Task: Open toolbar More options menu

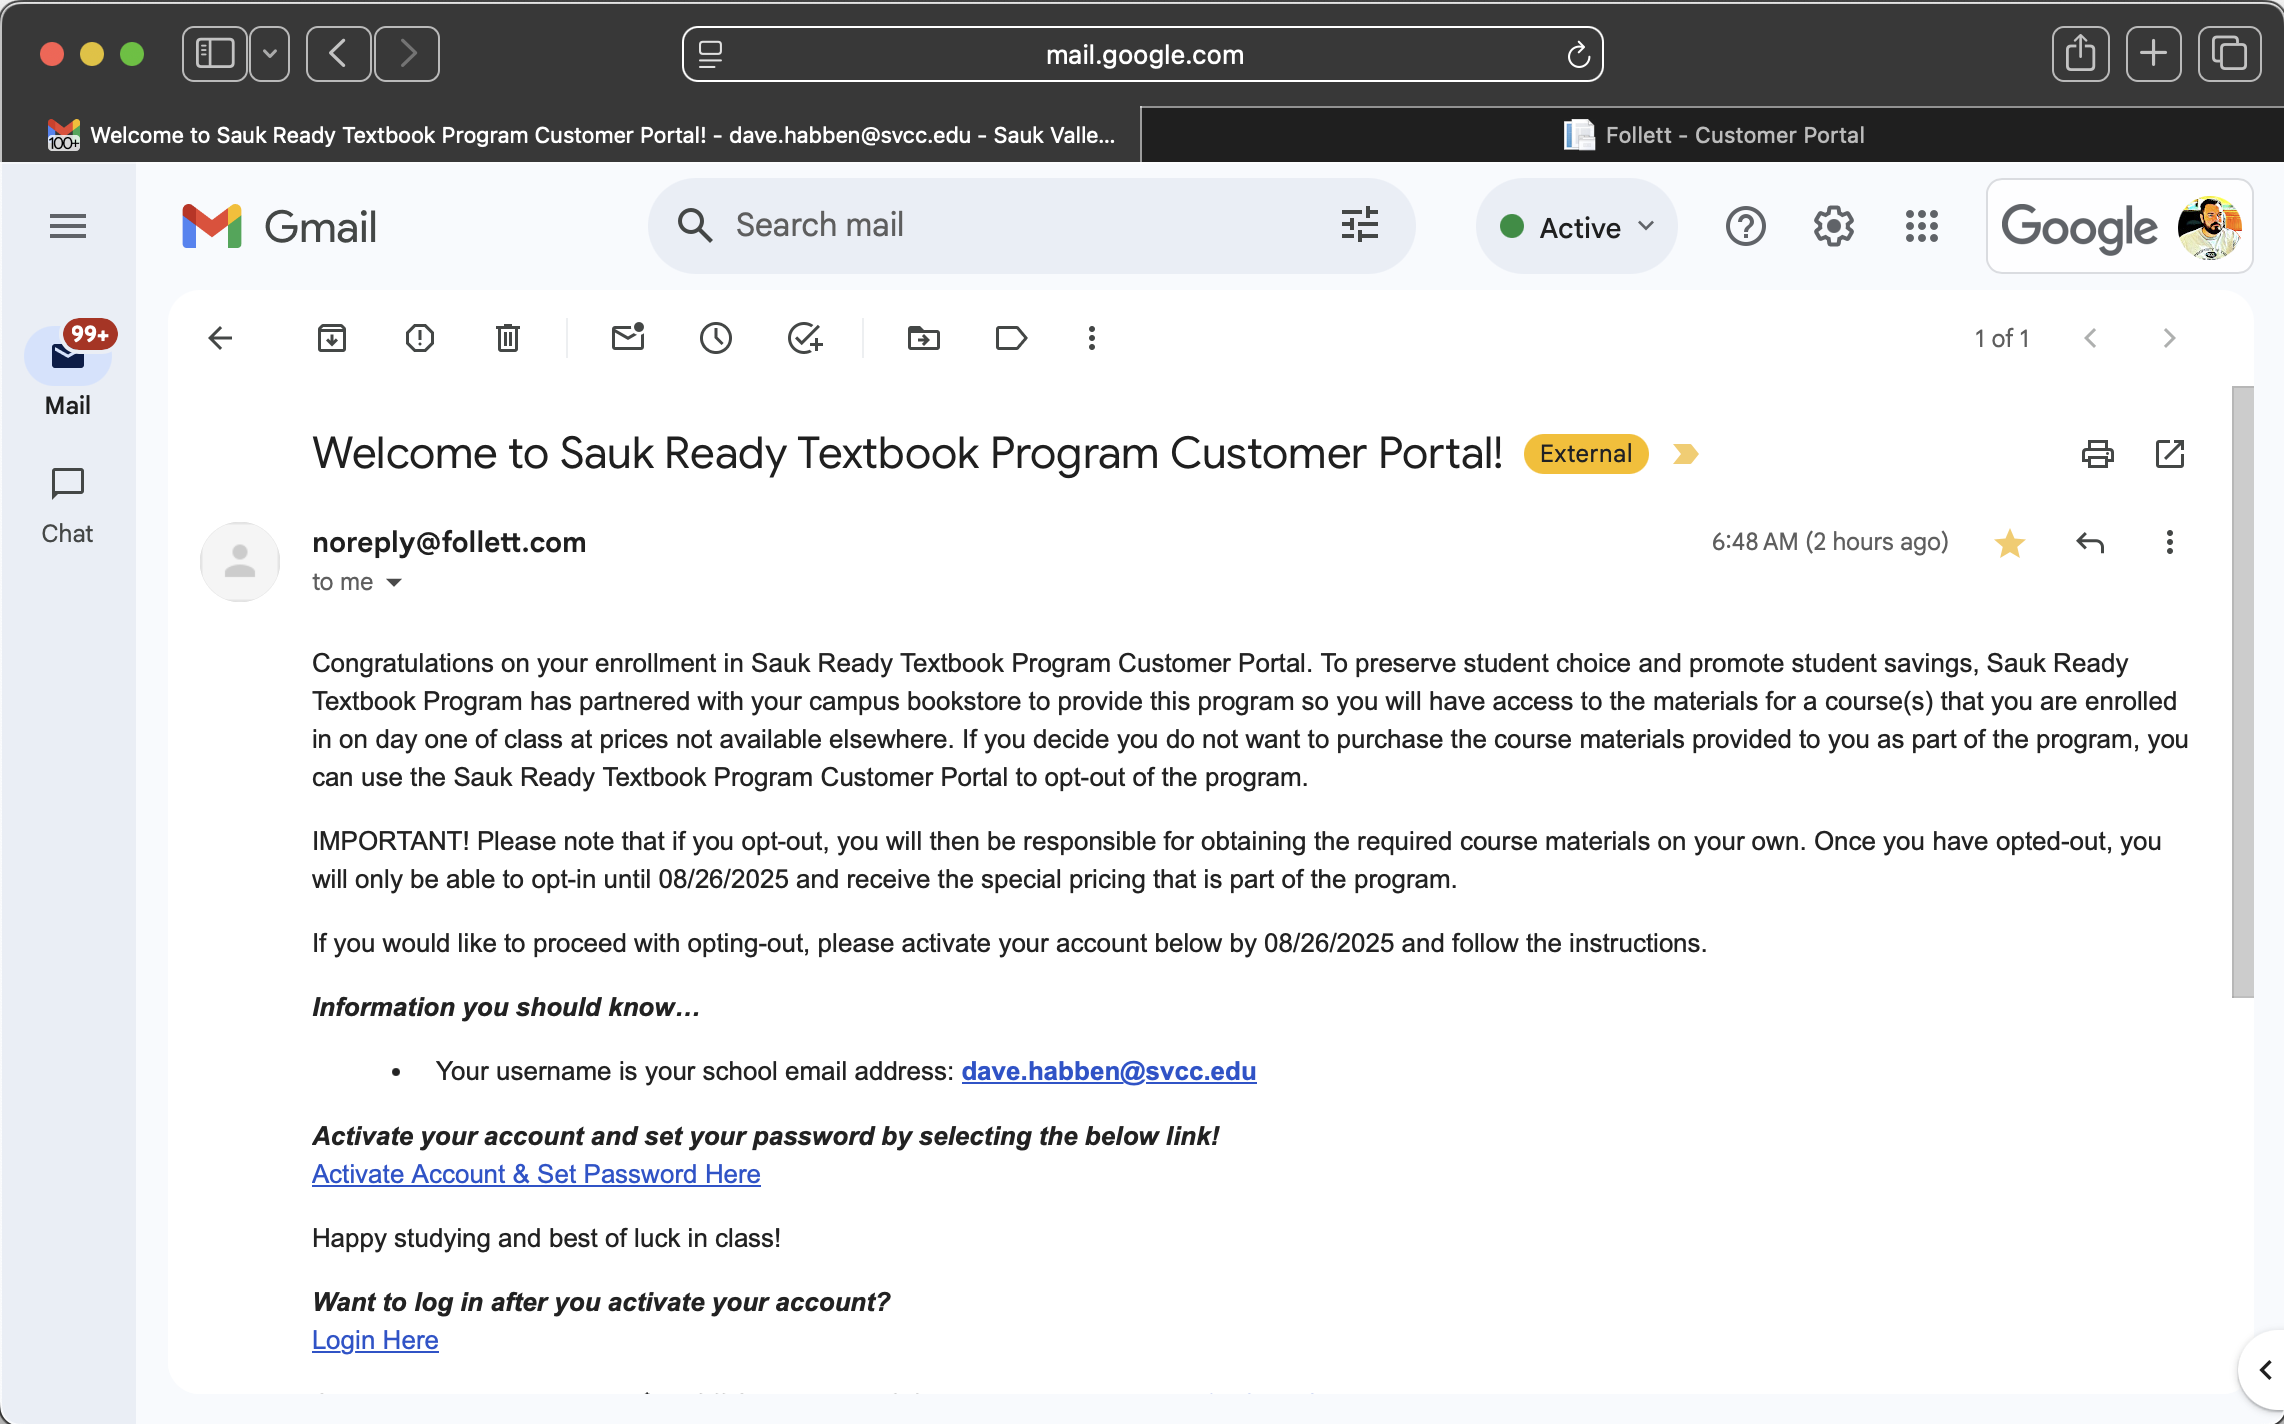Action: click(1092, 338)
